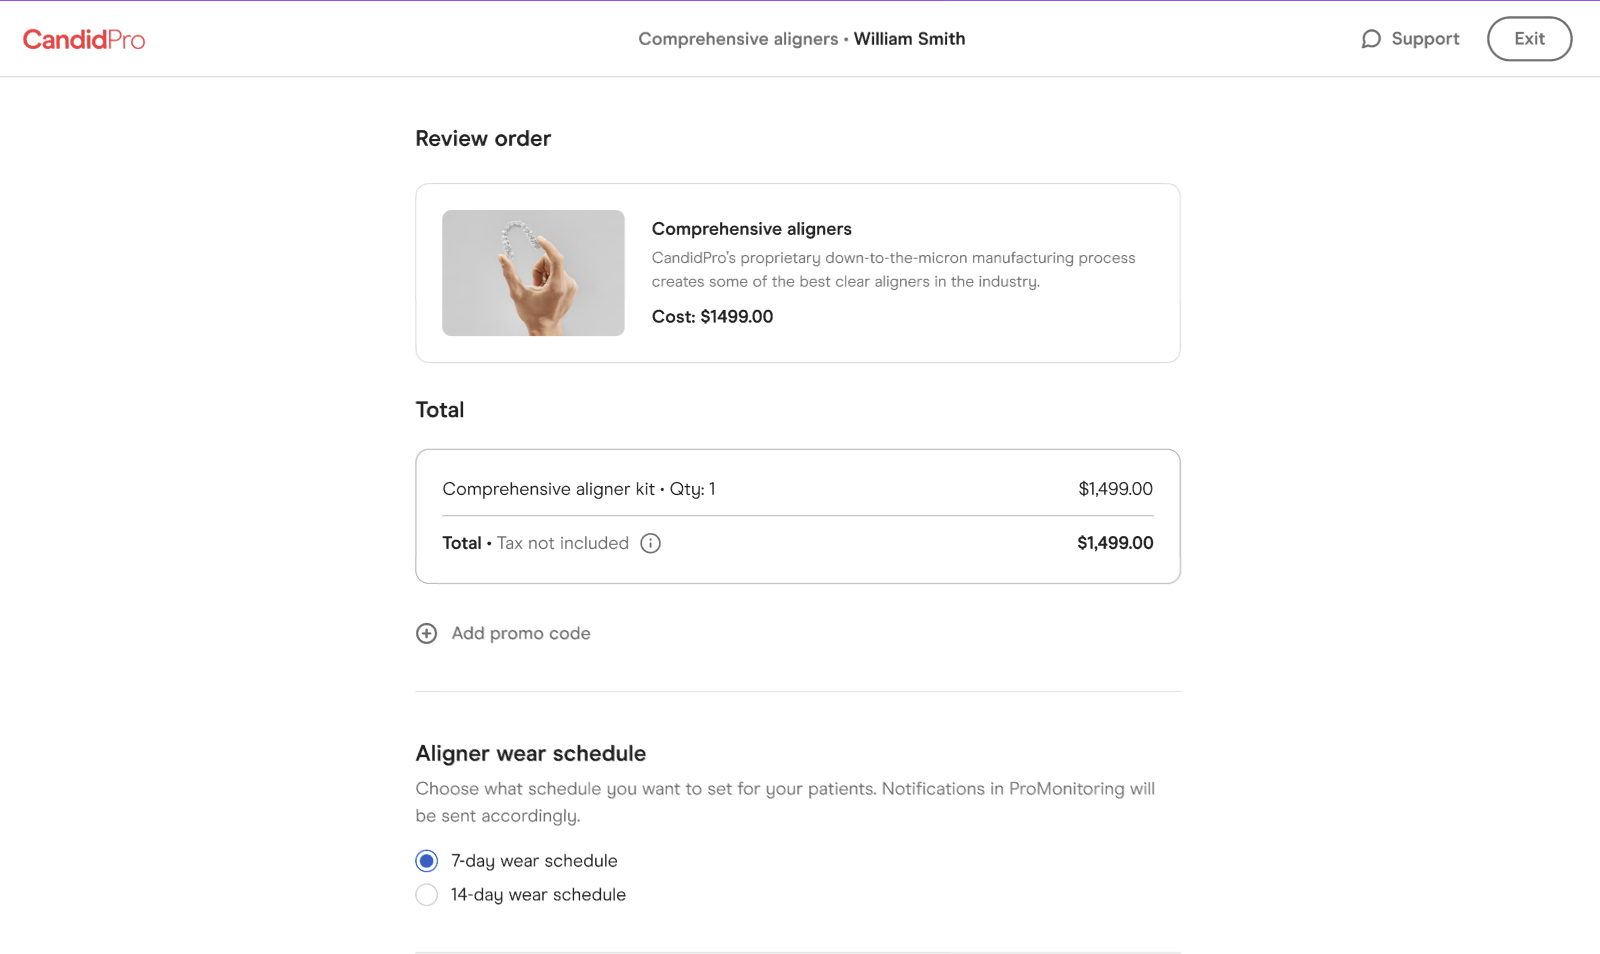Click the "7-day wear schedule" label text
Viewport: 1600px width, 954px height.
pos(534,861)
